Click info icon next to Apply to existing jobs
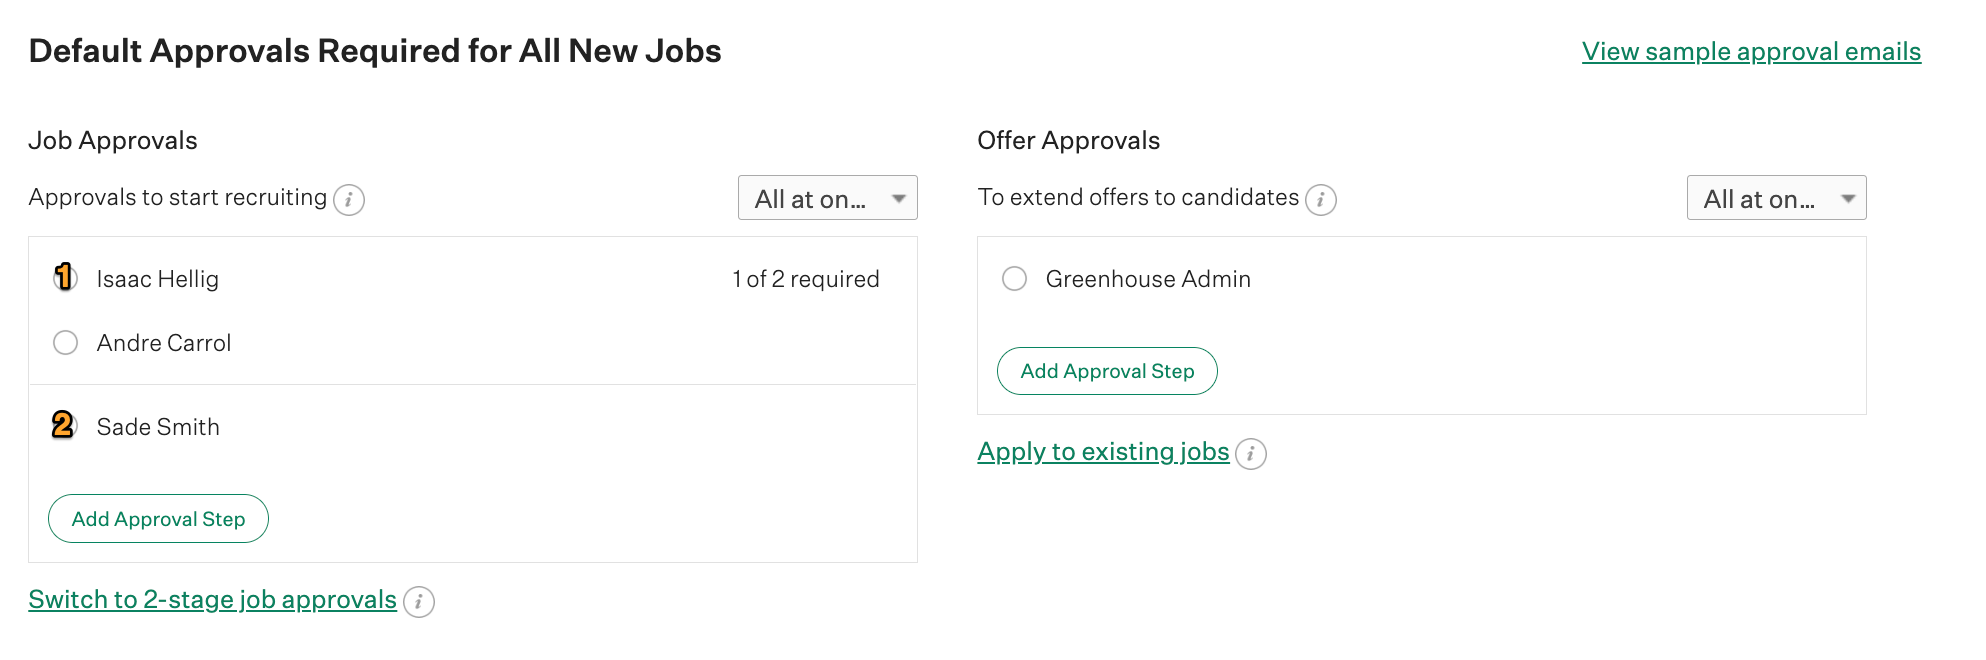The height and width of the screenshot is (660, 1986). (1250, 454)
